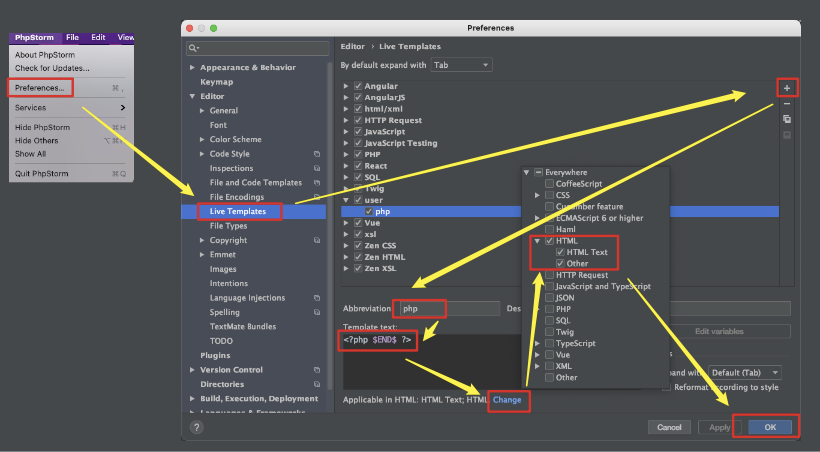Collapse the user template group
820x452 pixels.
pyautogui.click(x=346, y=200)
